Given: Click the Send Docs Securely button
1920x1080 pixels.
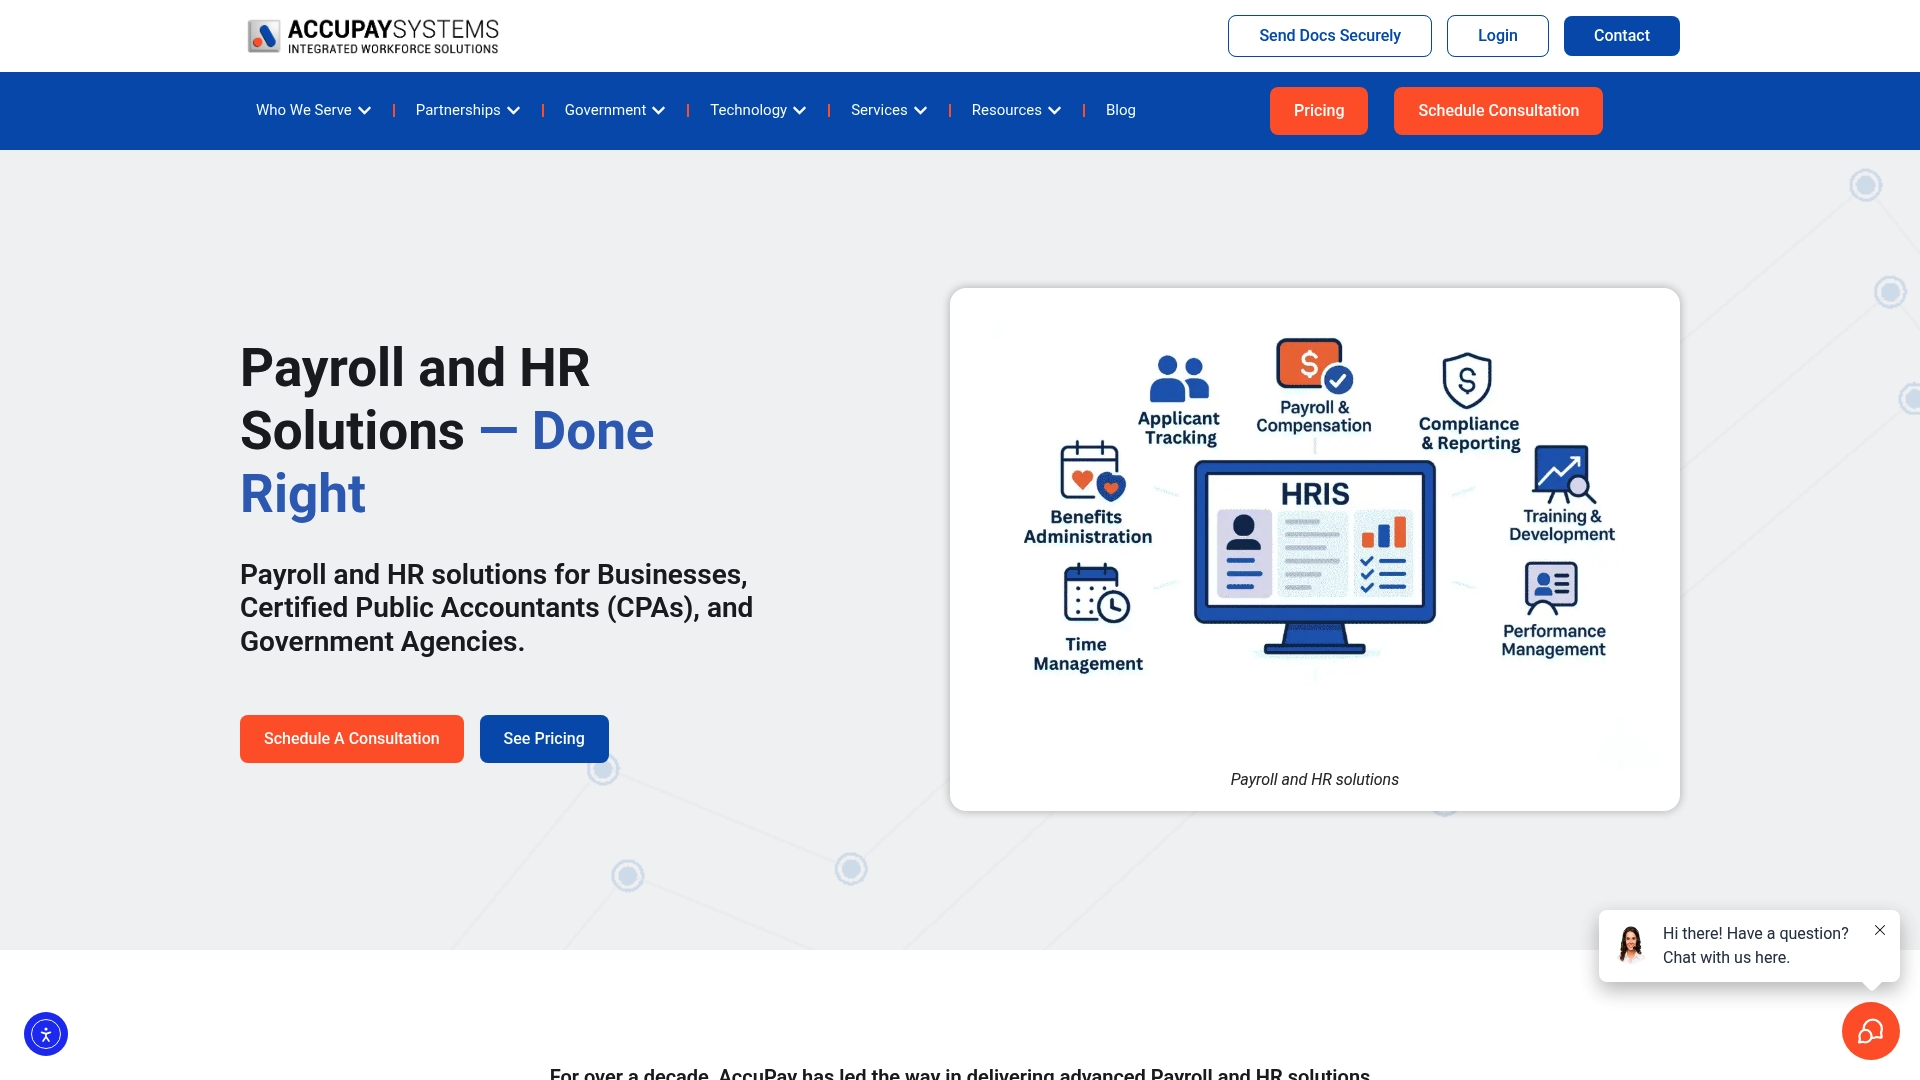Looking at the screenshot, I should 1329,36.
